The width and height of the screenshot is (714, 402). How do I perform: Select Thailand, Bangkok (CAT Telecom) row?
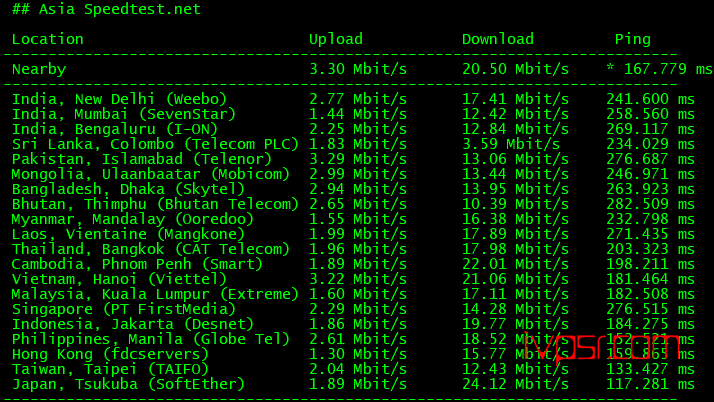pyautogui.click(x=353, y=249)
